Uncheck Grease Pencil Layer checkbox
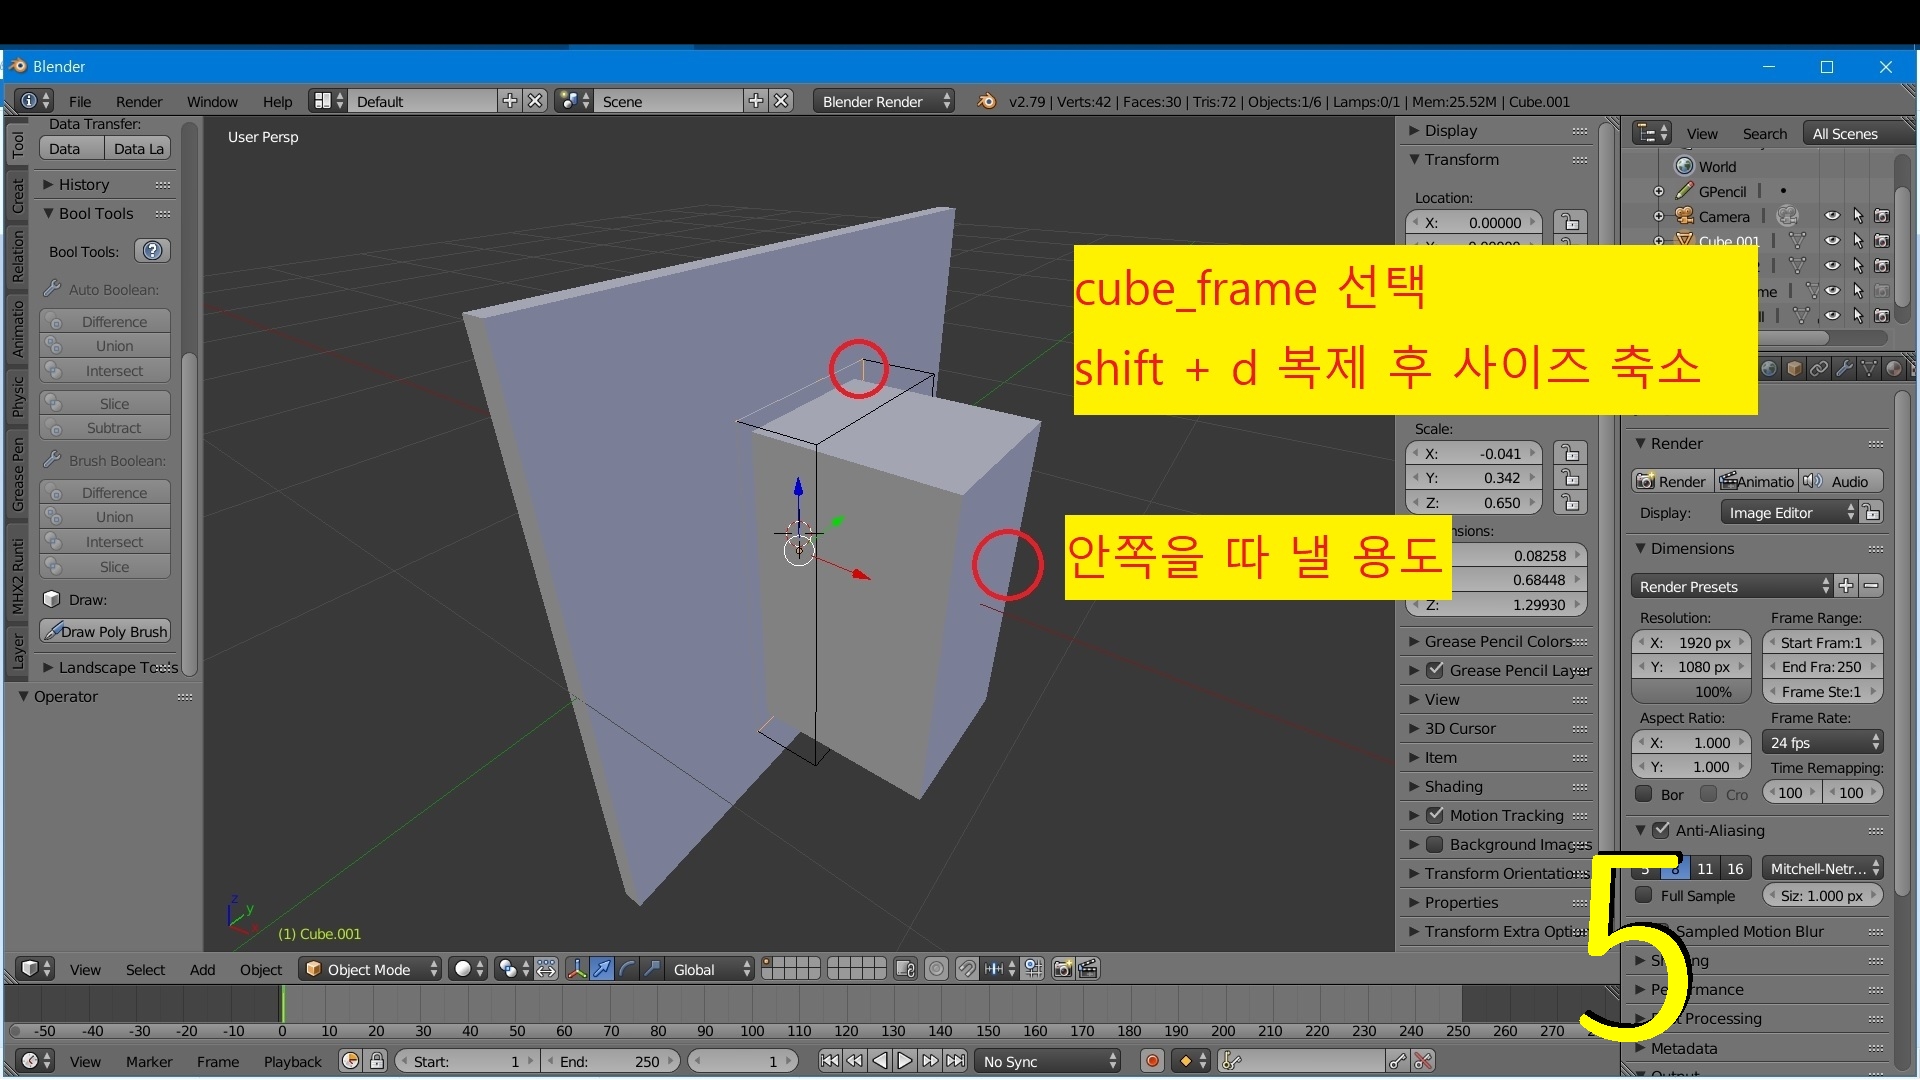 click(1435, 671)
